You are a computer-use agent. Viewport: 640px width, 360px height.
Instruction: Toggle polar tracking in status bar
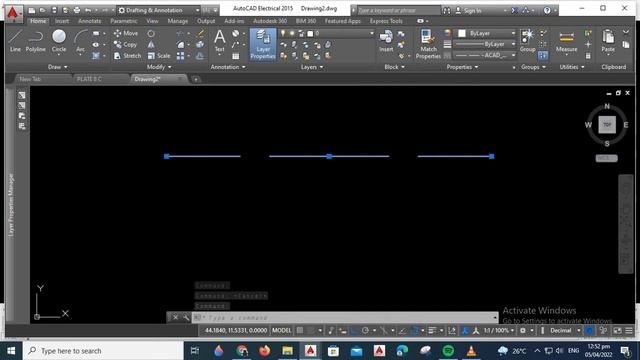(365, 331)
